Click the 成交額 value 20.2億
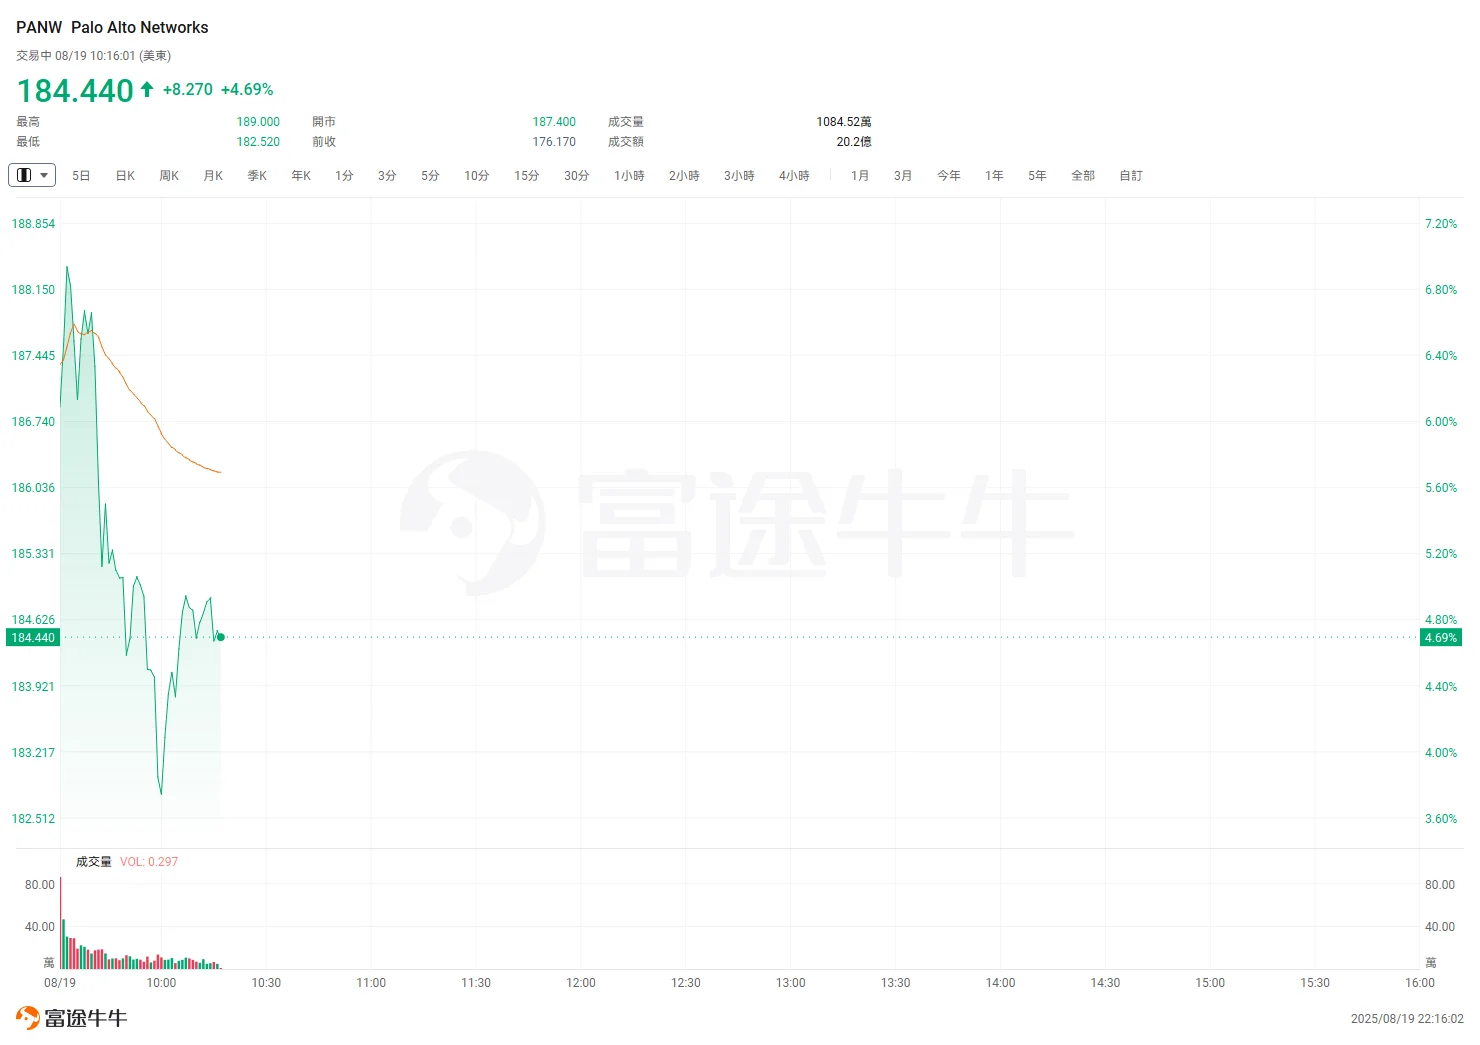Viewport: 1480px width, 1045px height. (x=854, y=142)
